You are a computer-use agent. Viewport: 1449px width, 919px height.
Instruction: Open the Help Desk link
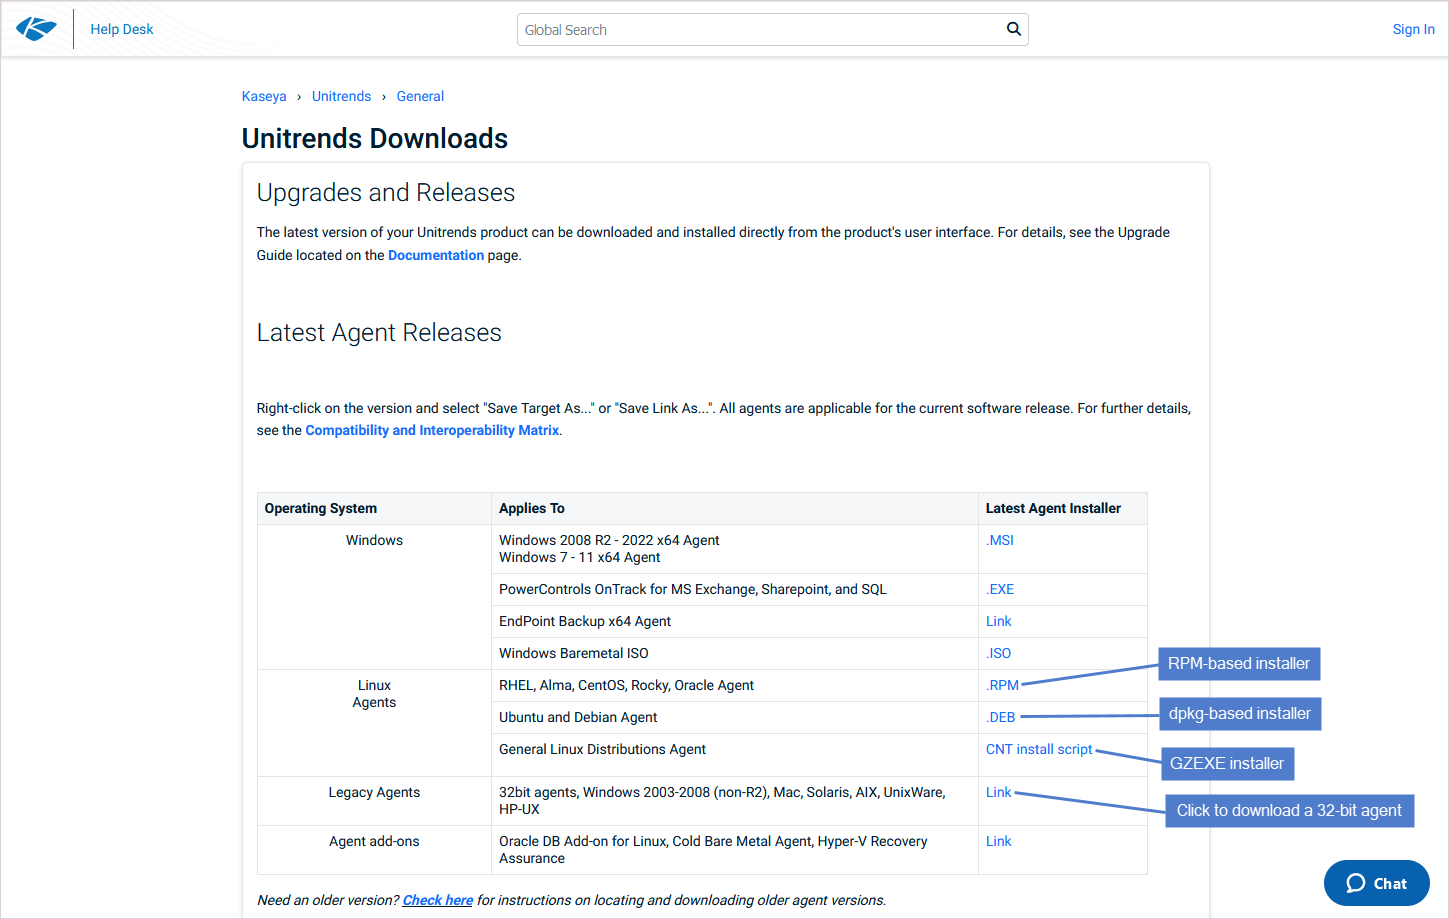click(x=122, y=29)
